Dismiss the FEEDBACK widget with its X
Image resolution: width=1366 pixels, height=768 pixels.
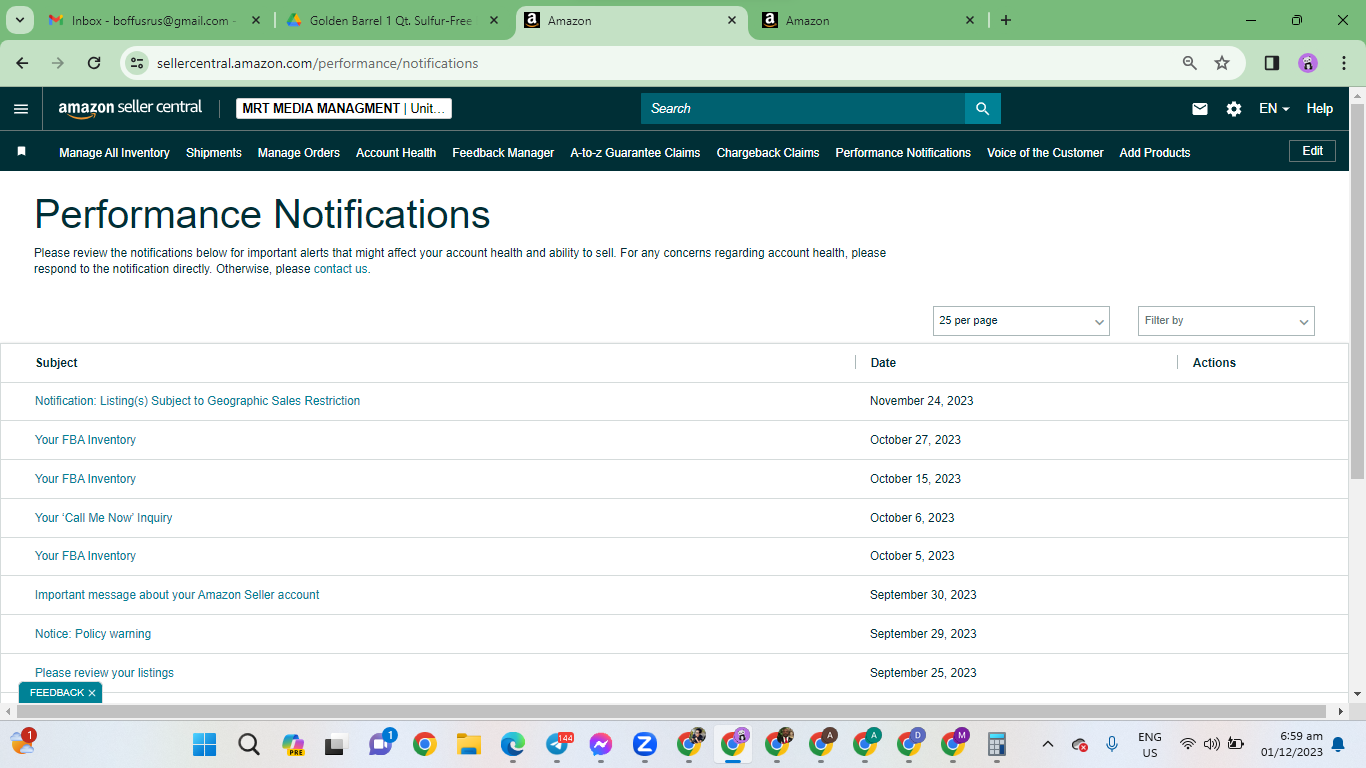92,693
